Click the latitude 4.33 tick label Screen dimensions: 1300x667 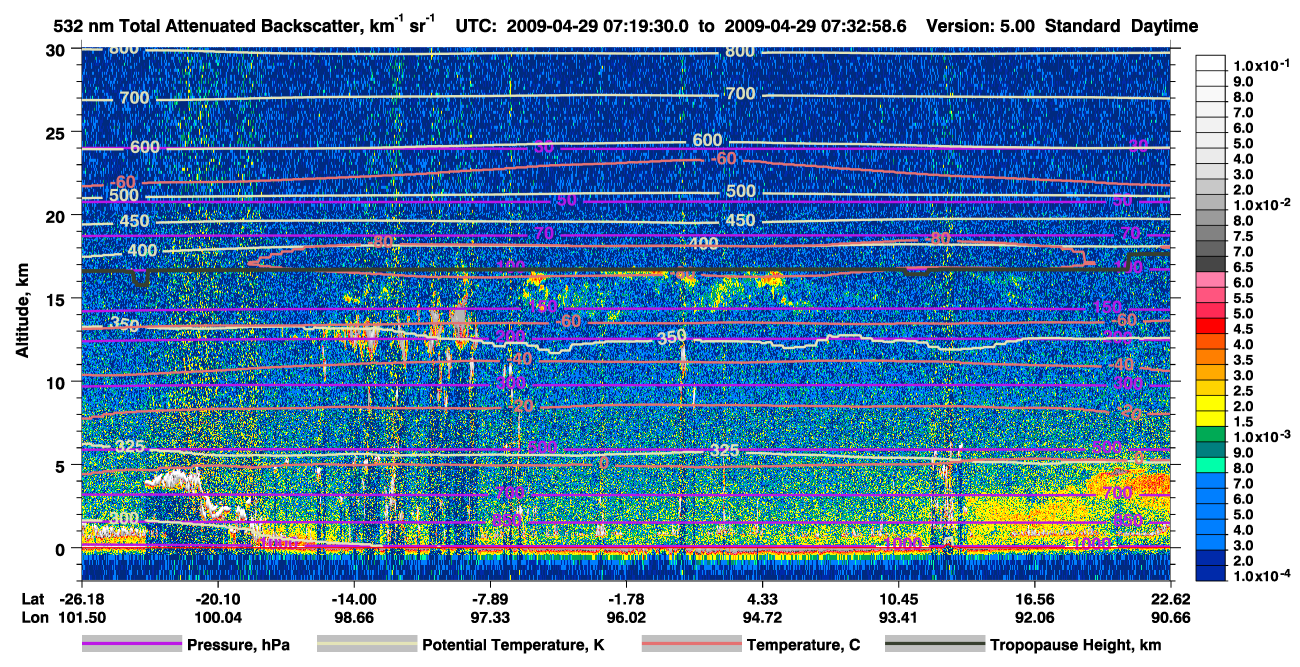(x=762, y=597)
